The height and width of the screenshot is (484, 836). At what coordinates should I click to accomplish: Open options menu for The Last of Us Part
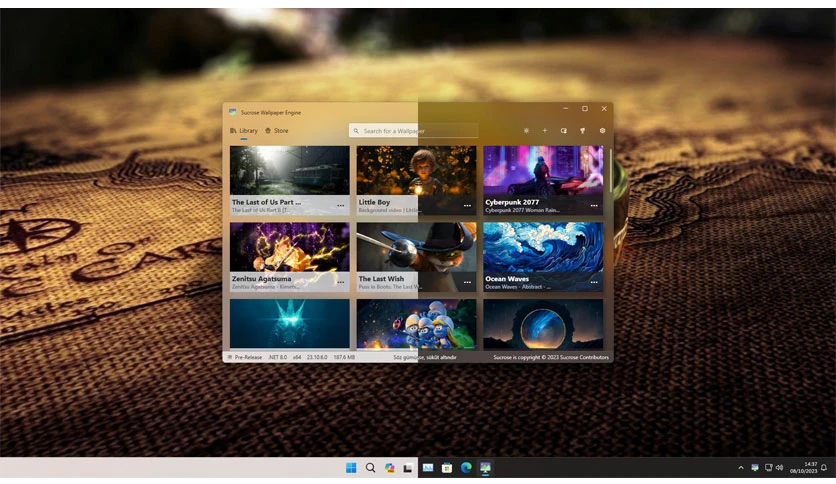[341, 205]
